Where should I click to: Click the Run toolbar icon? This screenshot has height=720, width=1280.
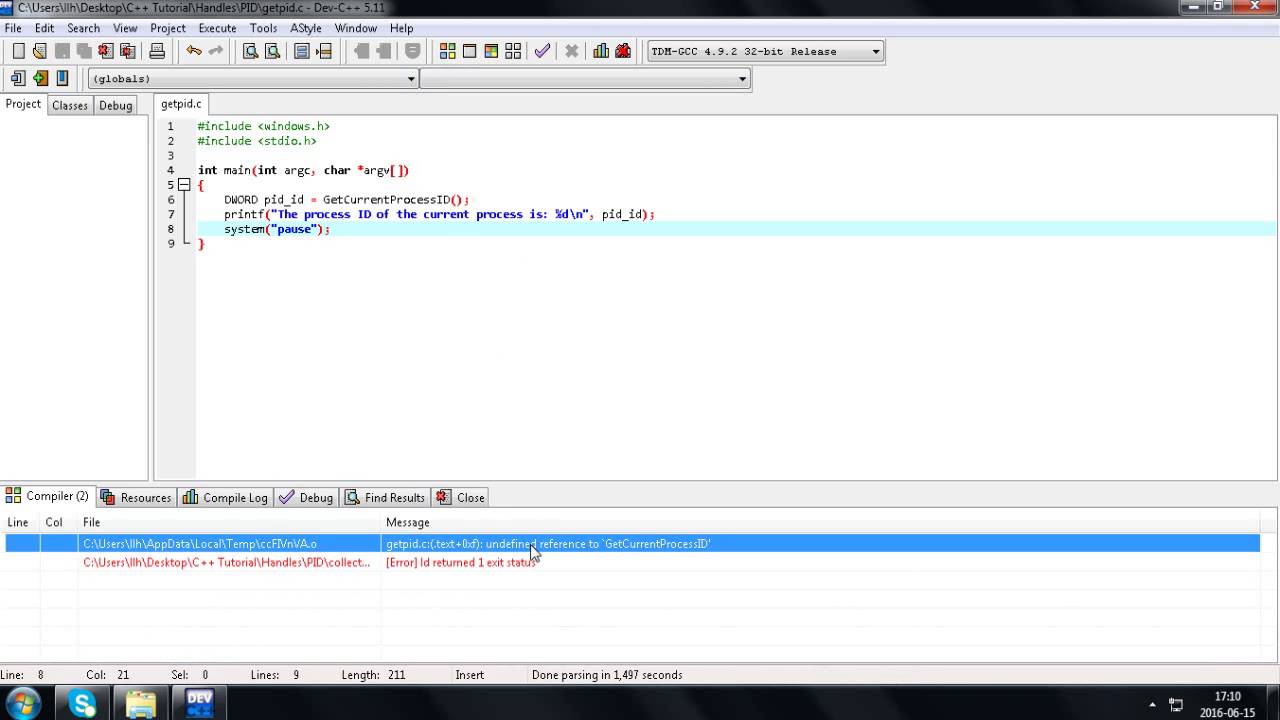(x=469, y=51)
